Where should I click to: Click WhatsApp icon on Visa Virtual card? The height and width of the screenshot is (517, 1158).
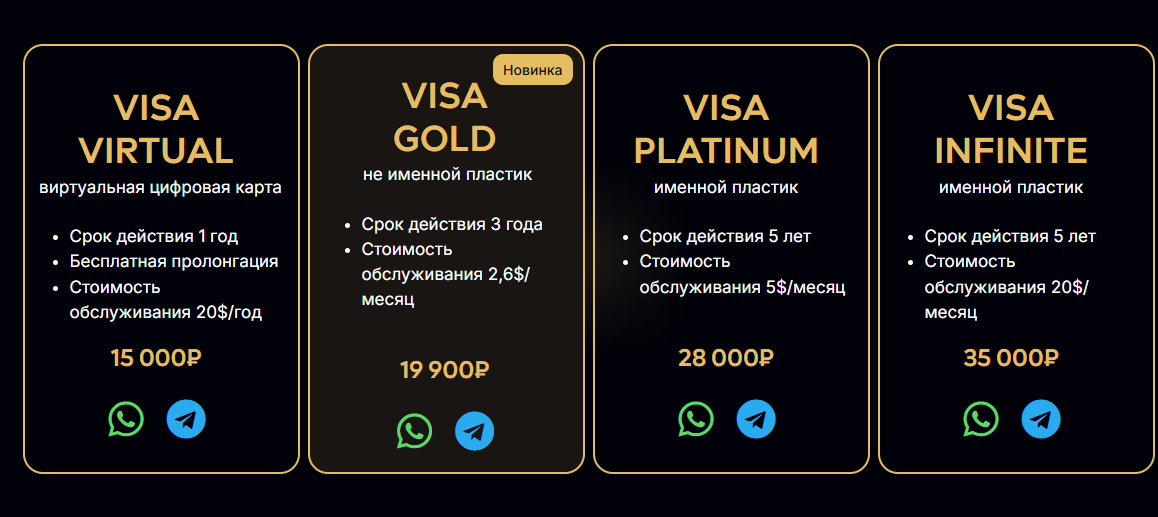126,419
